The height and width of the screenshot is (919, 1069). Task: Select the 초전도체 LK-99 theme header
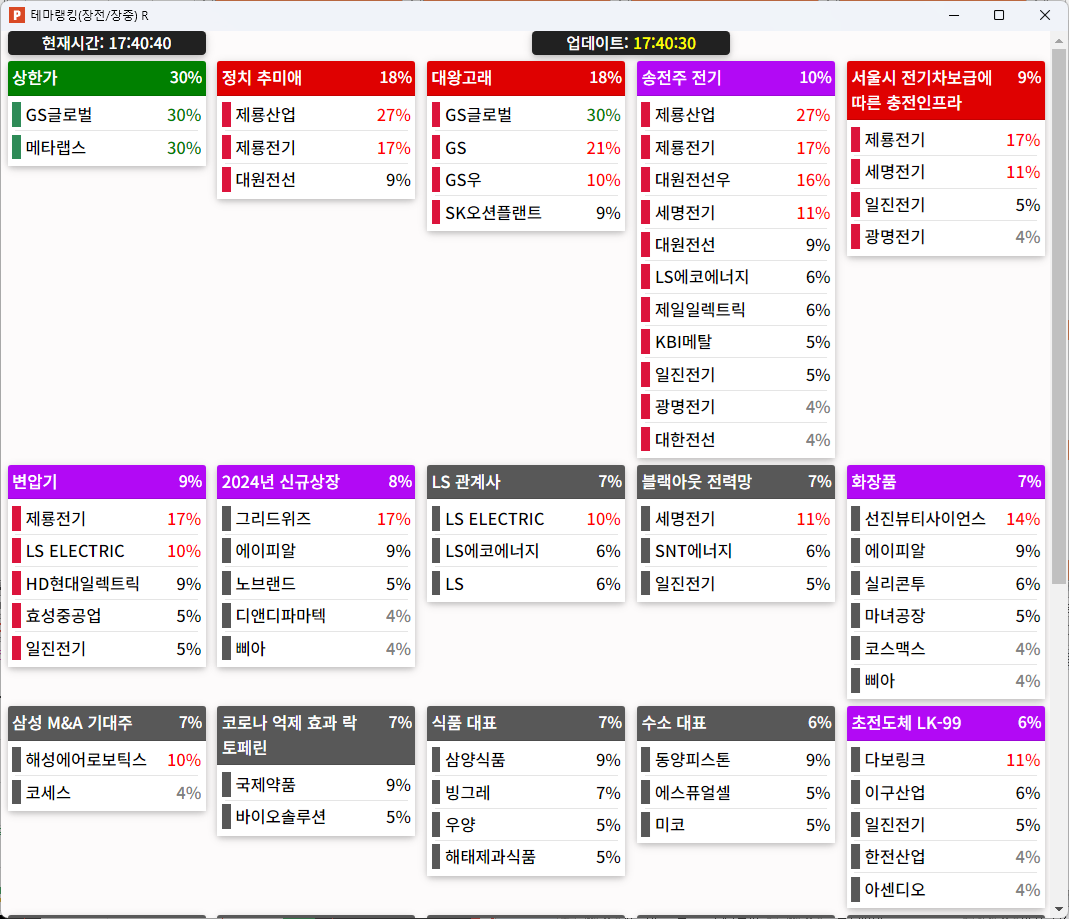(x=946, y=723)
